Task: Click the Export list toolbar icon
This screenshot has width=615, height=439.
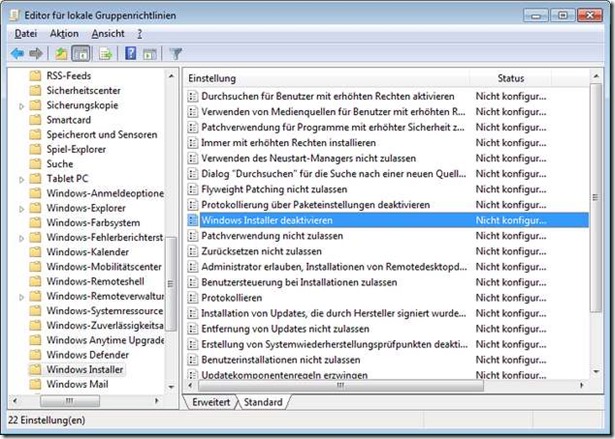Action: pos(106,53)
